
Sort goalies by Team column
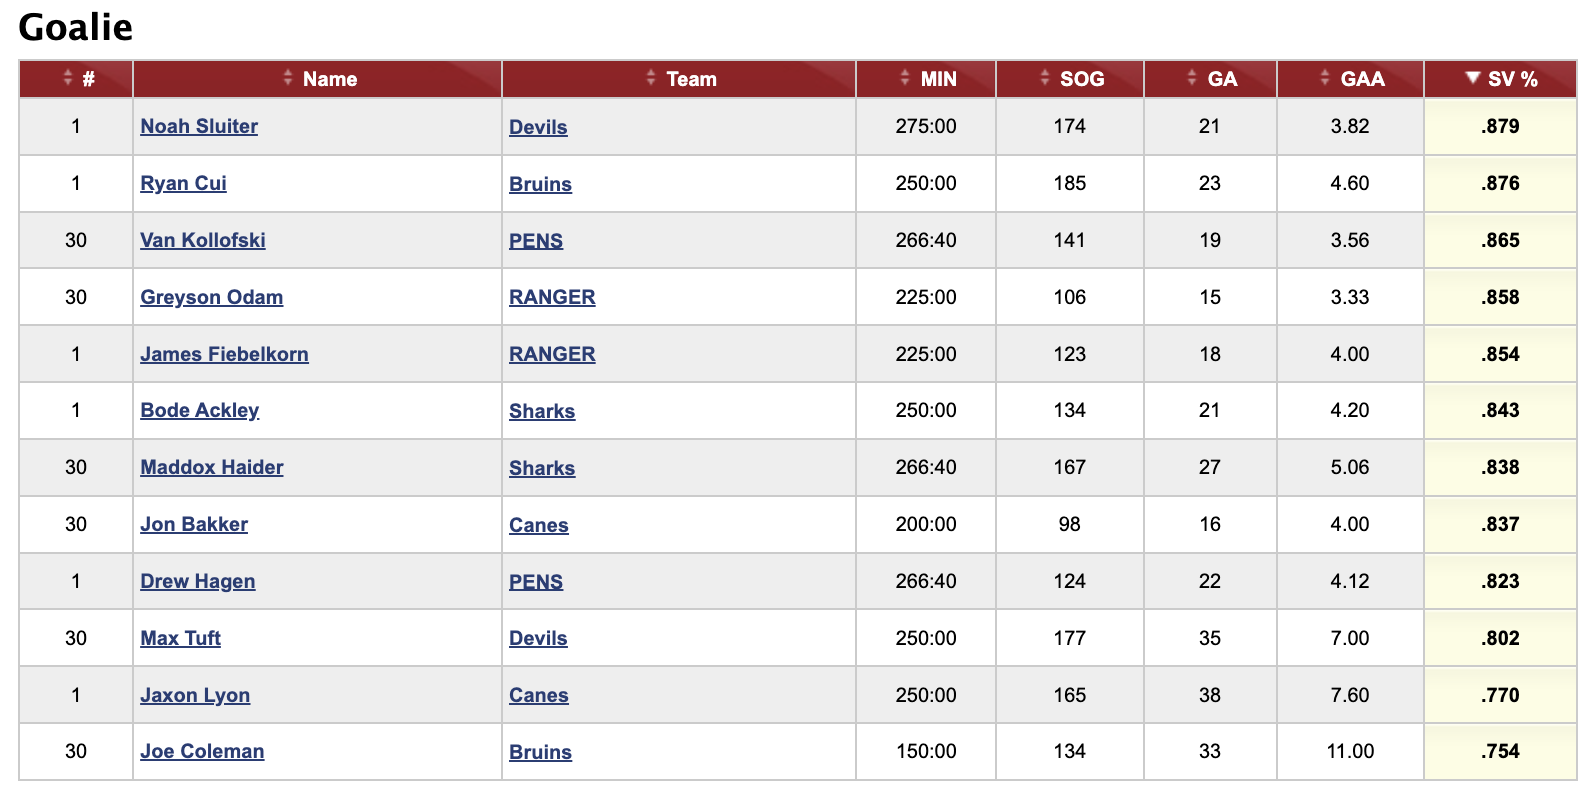coord(679,79)
